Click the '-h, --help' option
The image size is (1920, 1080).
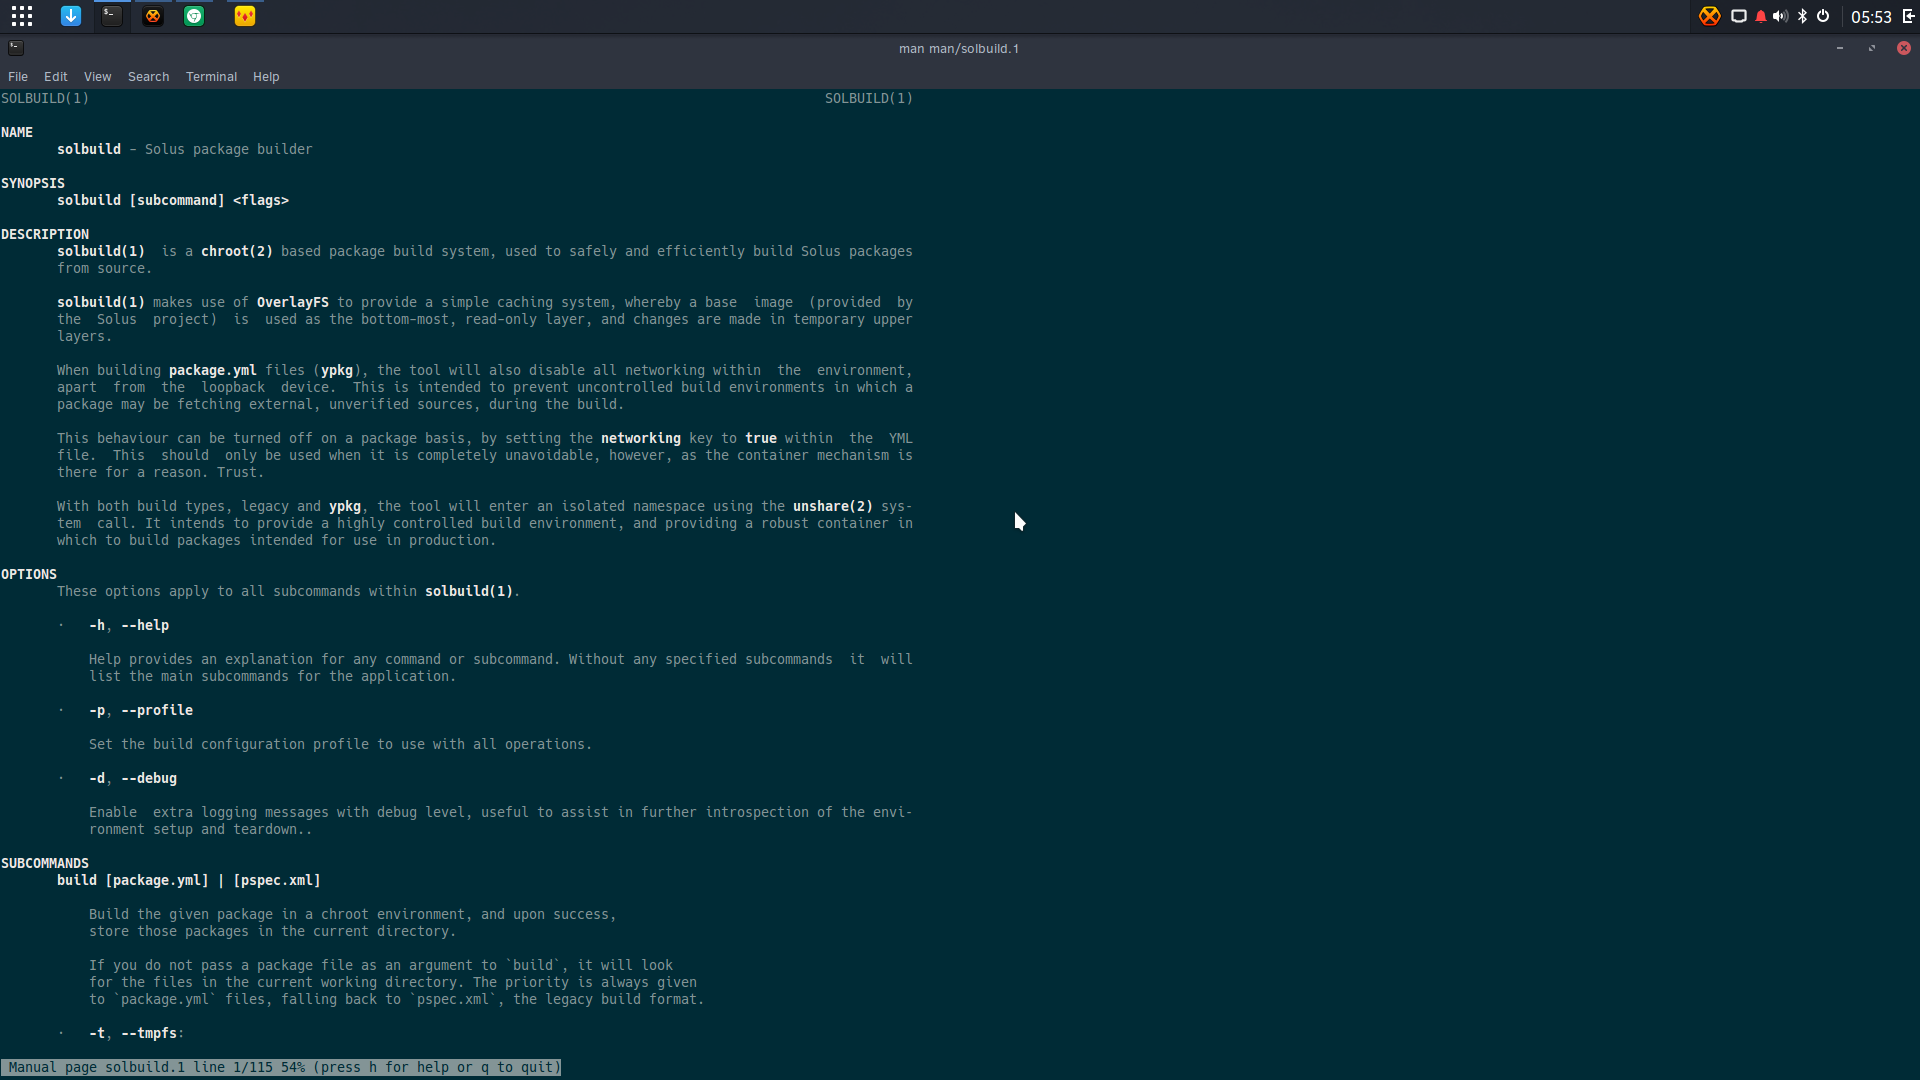[x=129, y=625]
